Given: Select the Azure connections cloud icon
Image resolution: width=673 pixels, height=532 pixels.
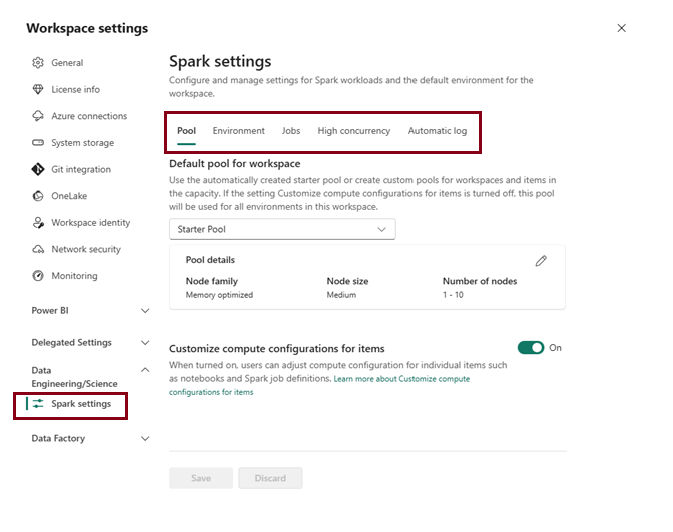Looking at the screenshot, I should coord(38,116).
